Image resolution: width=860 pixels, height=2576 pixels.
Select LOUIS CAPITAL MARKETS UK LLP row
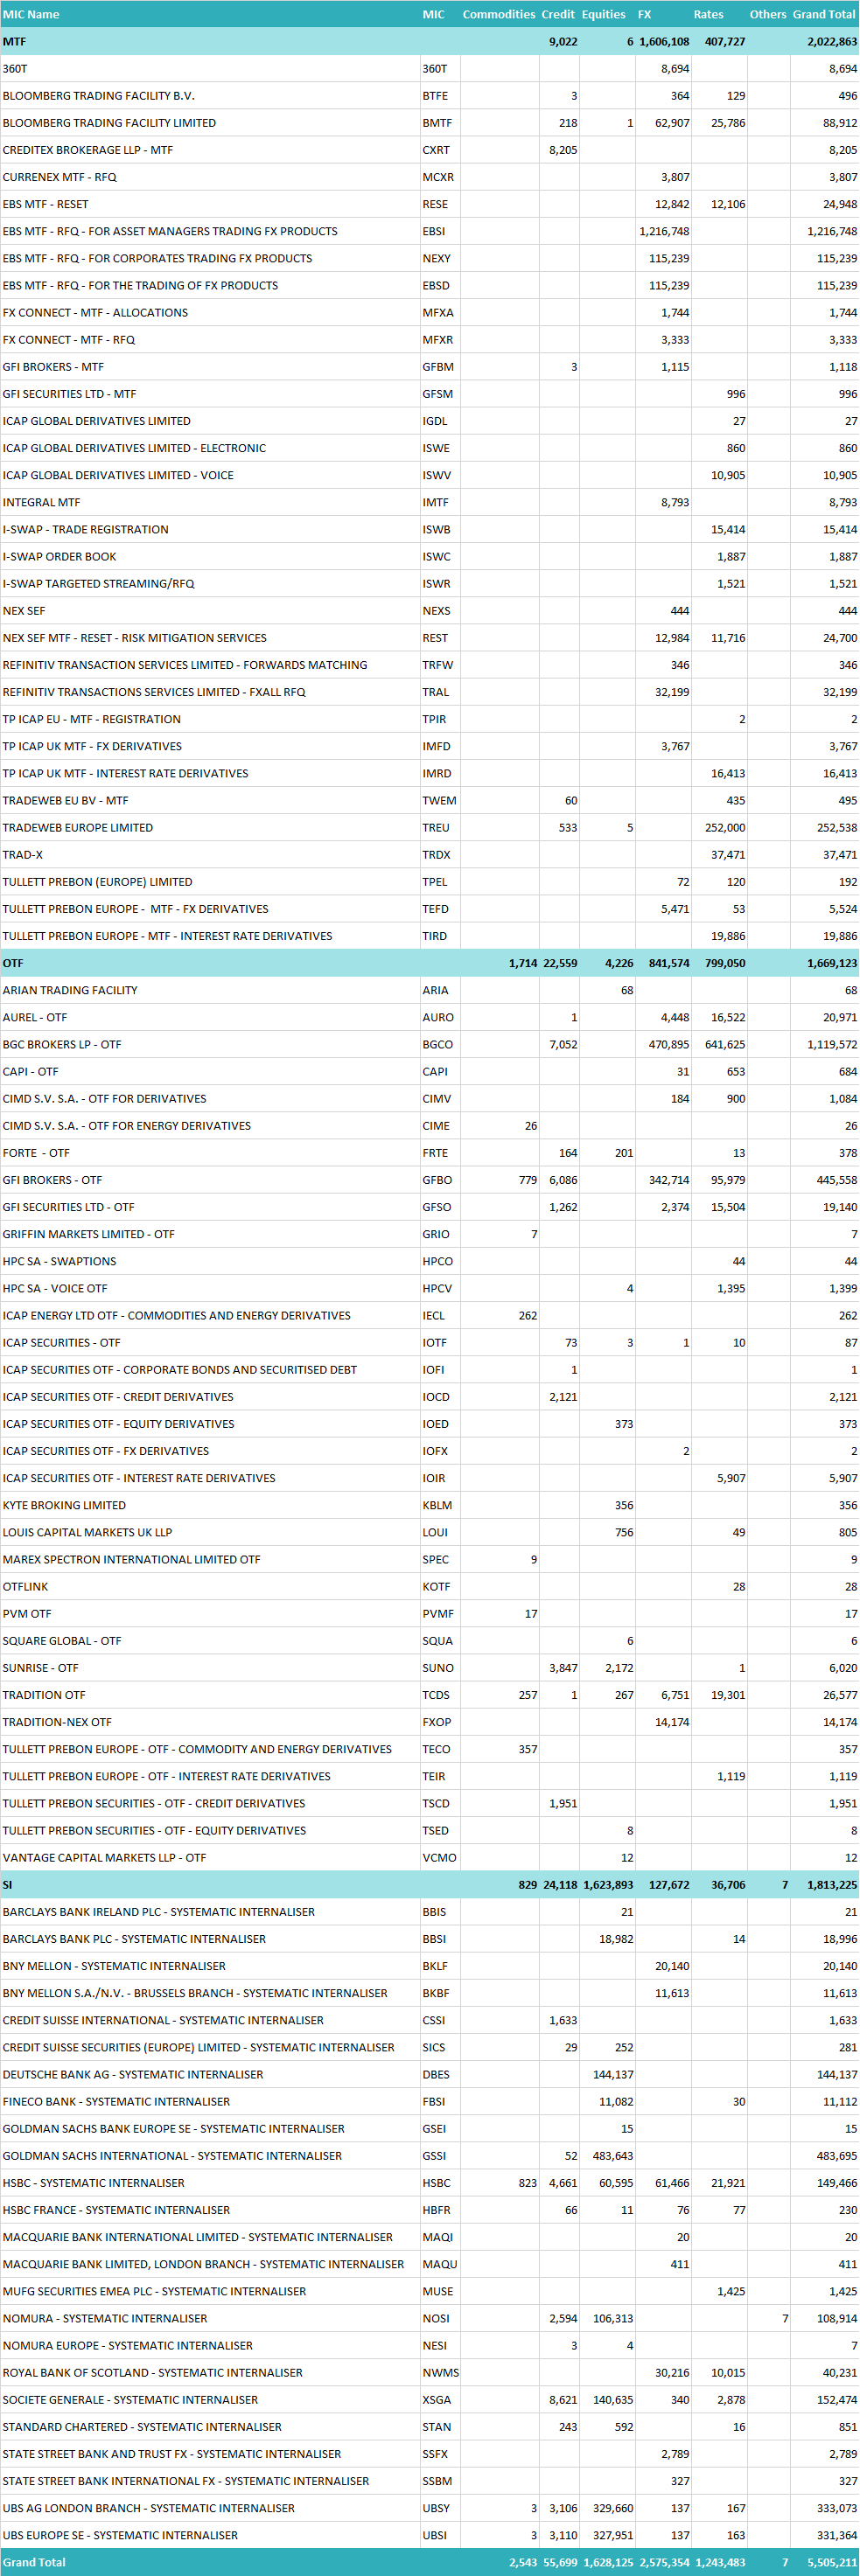click(430, 1532)
